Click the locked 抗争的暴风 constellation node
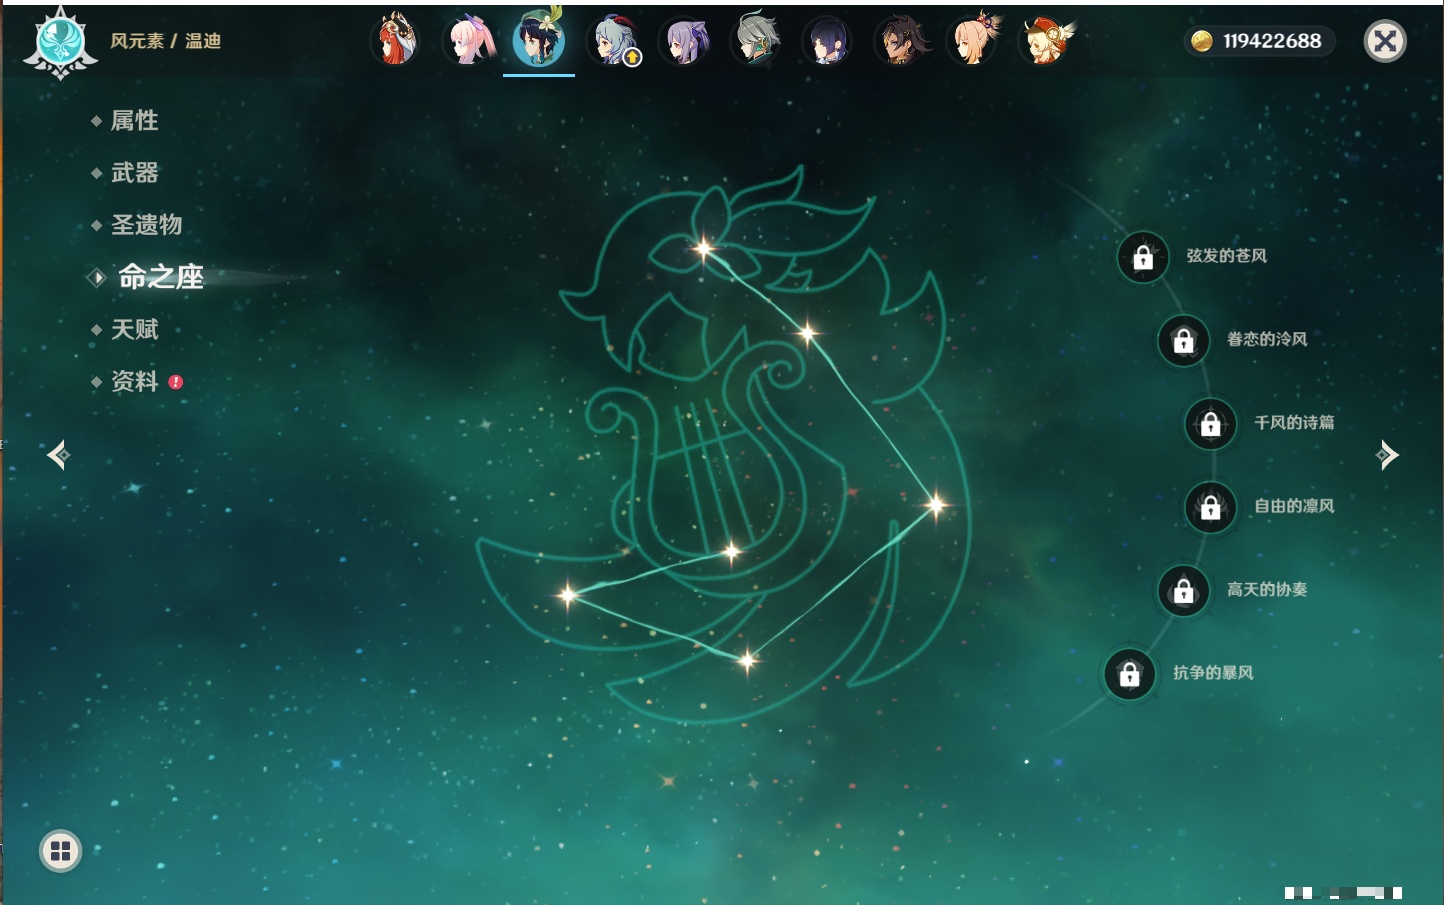This screenshot has height=905, width=1444. (1130, 675)
